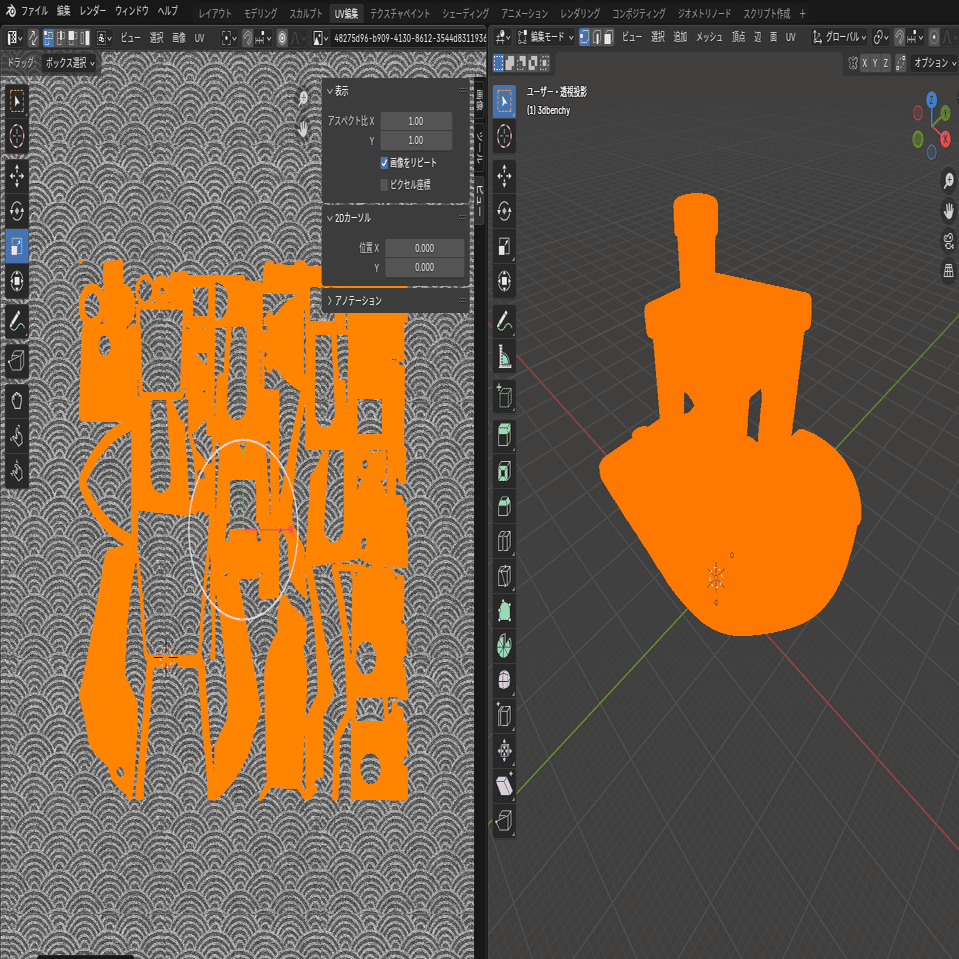
Task: Open the 画像 menu in UV editor
Action: pyautogui.click(x=179, y=38)
